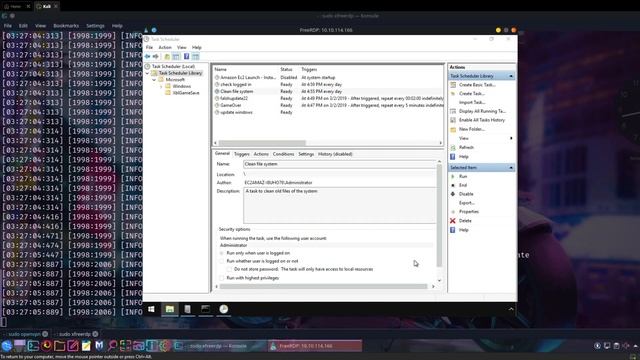Switch to the Conditions tab
Screen dimensions: 640x360
(283, 154)
